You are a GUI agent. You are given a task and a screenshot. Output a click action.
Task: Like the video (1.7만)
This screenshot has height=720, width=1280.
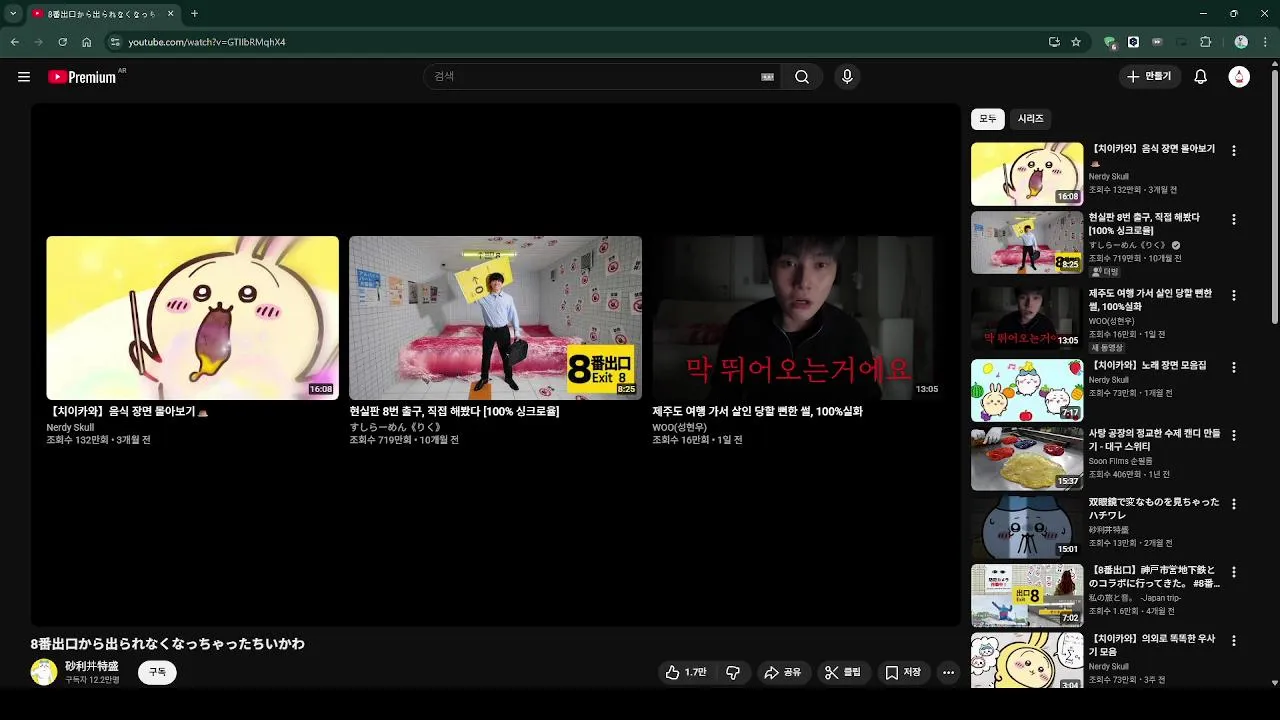(686, 673)
